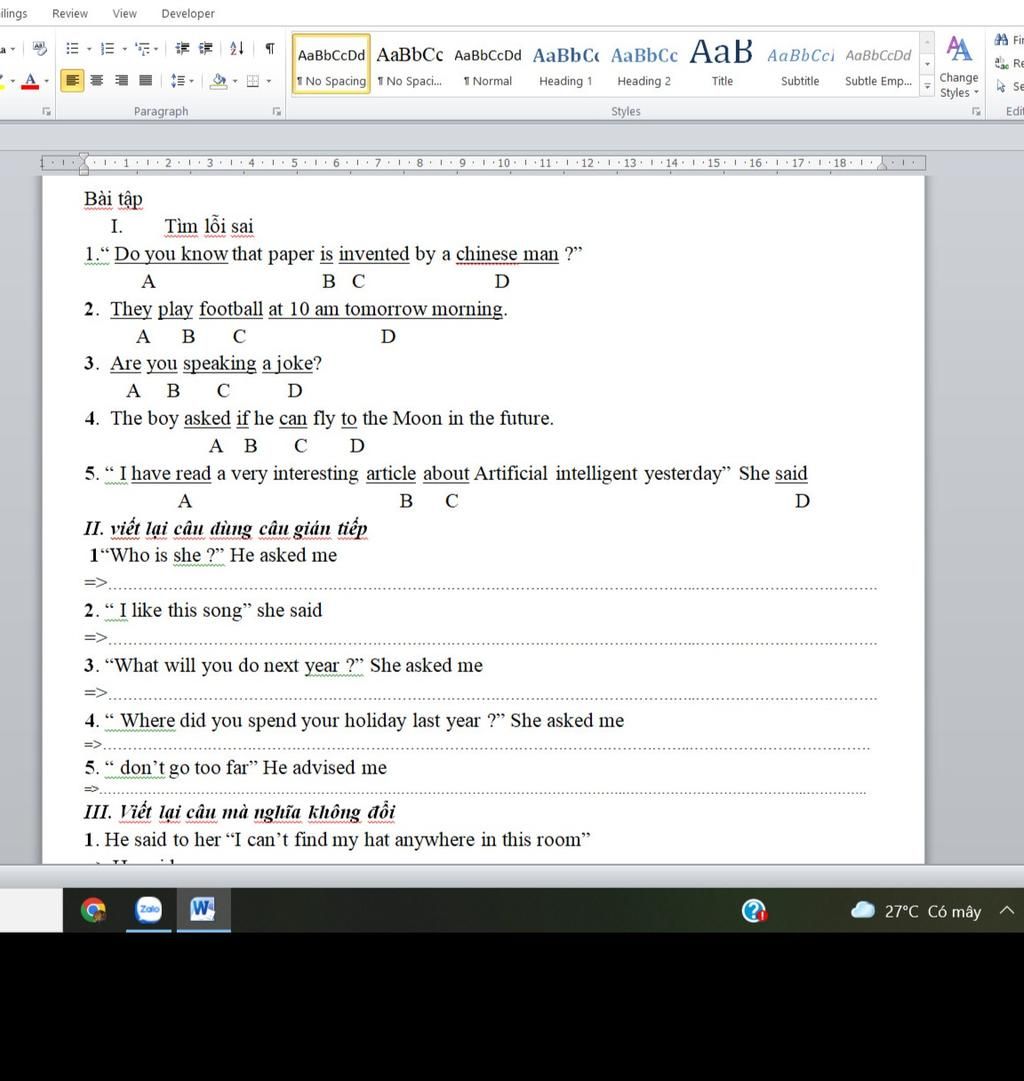Toggle Align Text Left
The image size is (1024, 1081).
click(72, 81)
